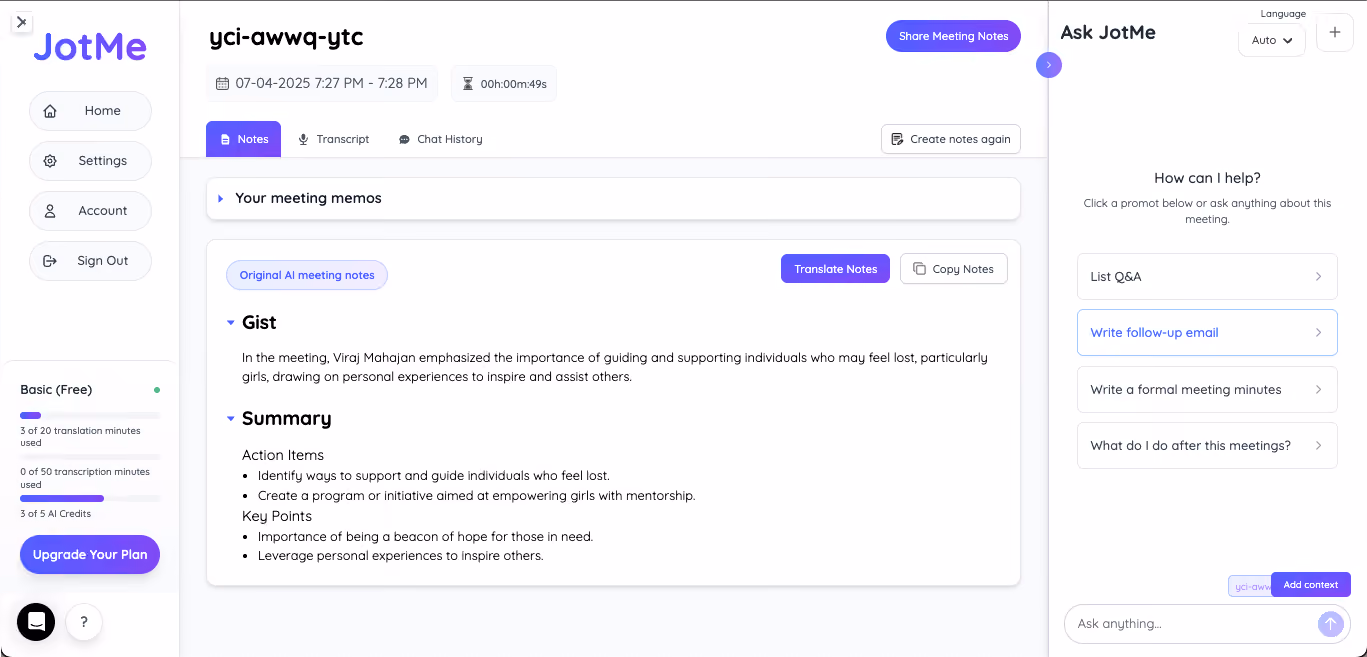Collapse the Summary section

coord(231,419)
